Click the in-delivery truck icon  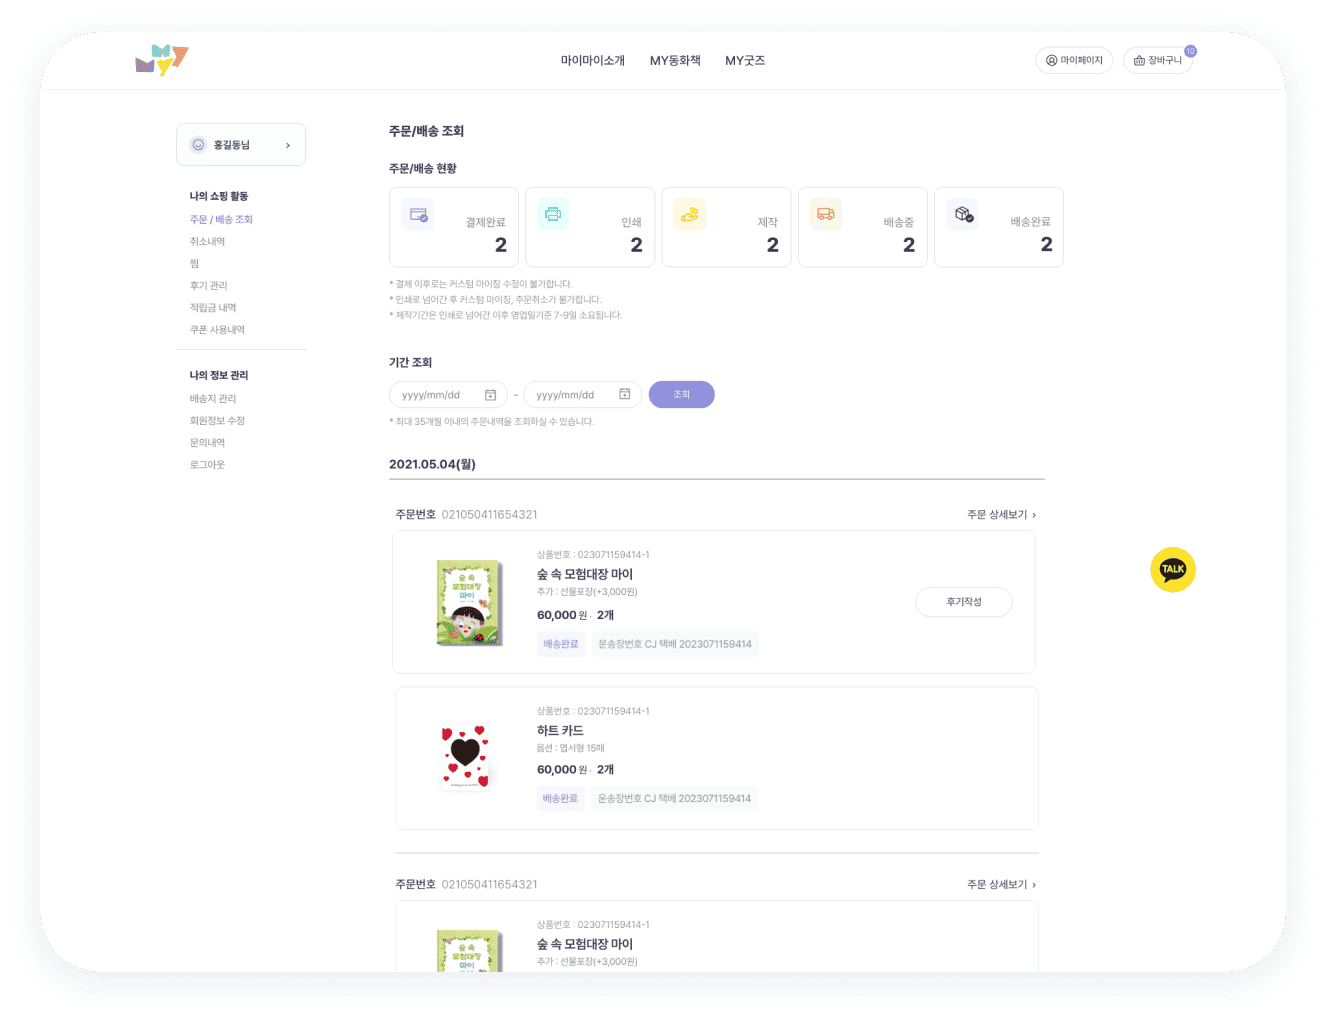point(825,214)
